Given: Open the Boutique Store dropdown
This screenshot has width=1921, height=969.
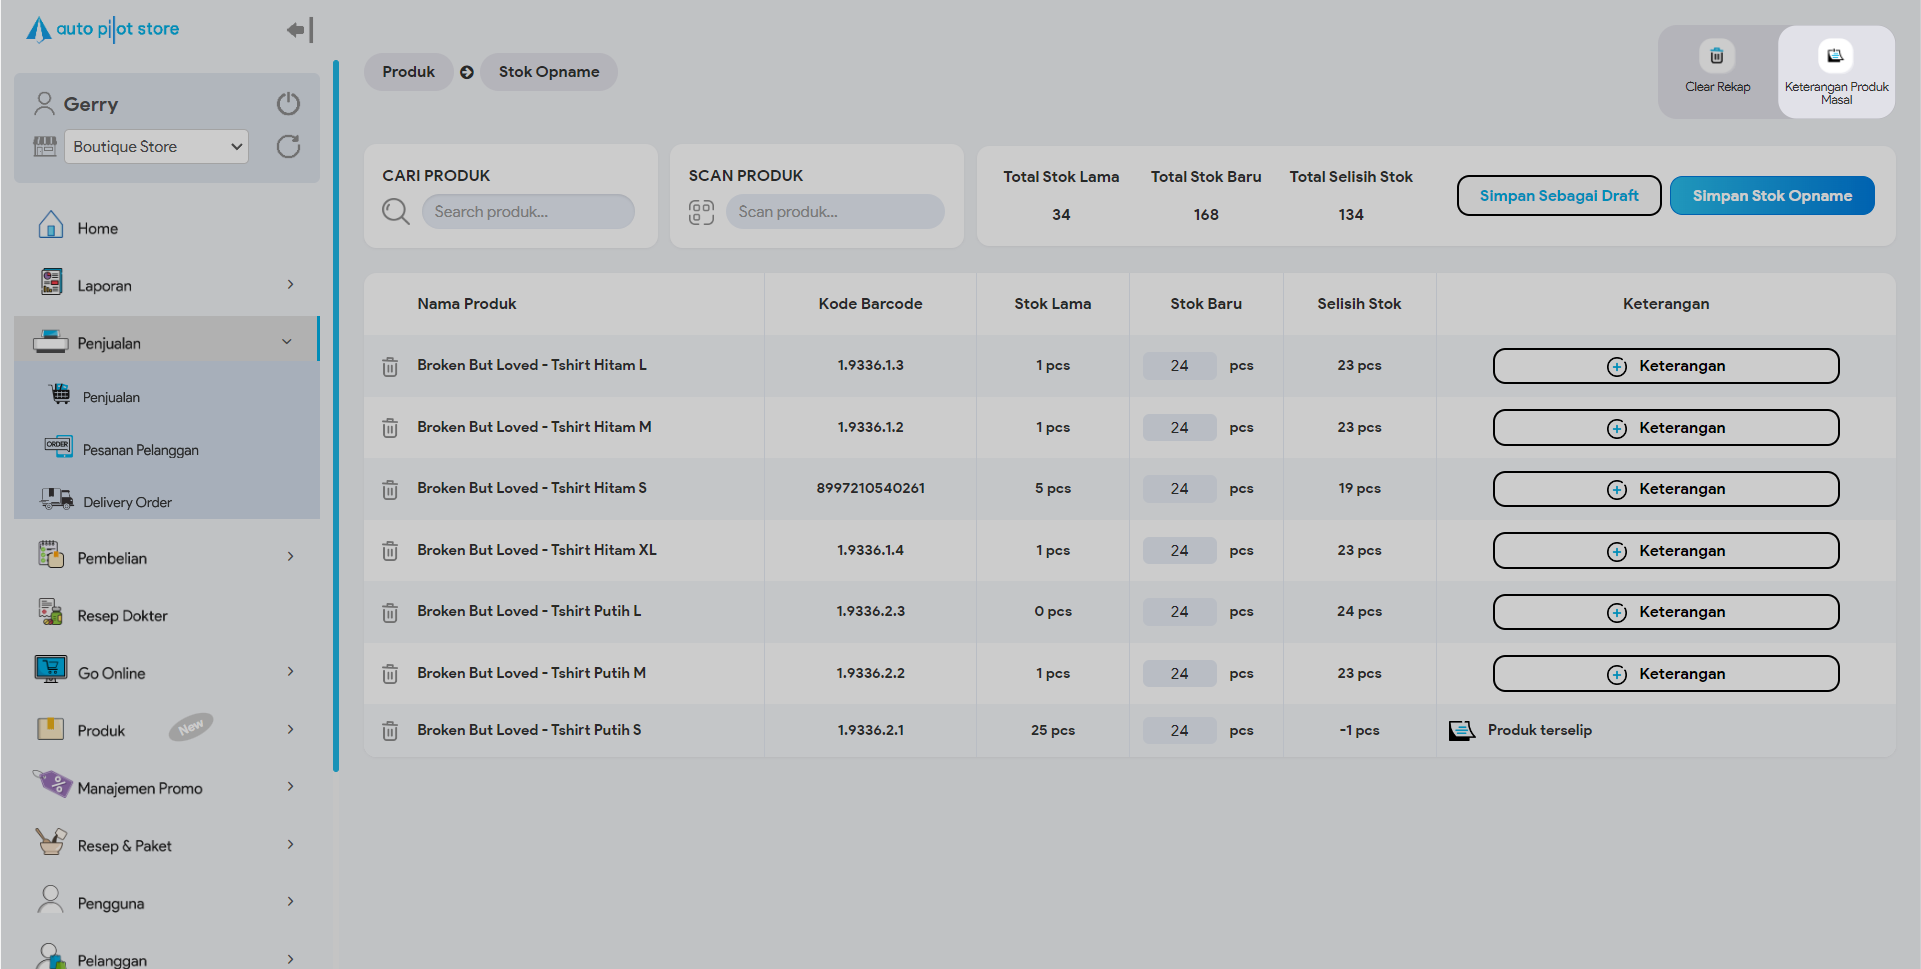Looking at the screenshot, I should 156,147.
